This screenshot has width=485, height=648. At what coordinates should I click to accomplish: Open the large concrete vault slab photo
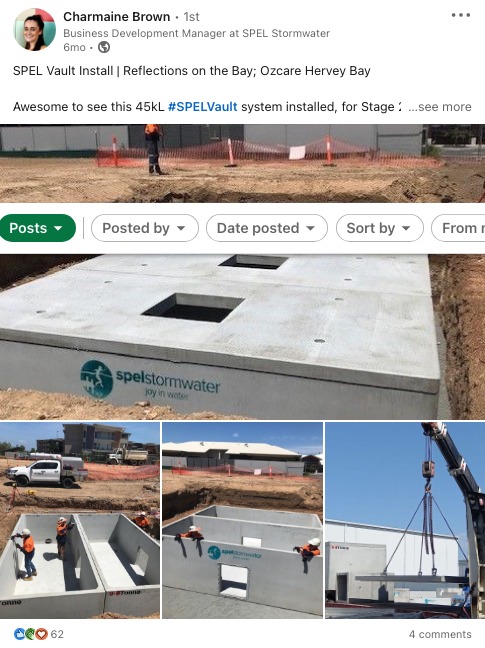(x=242, y=337)
